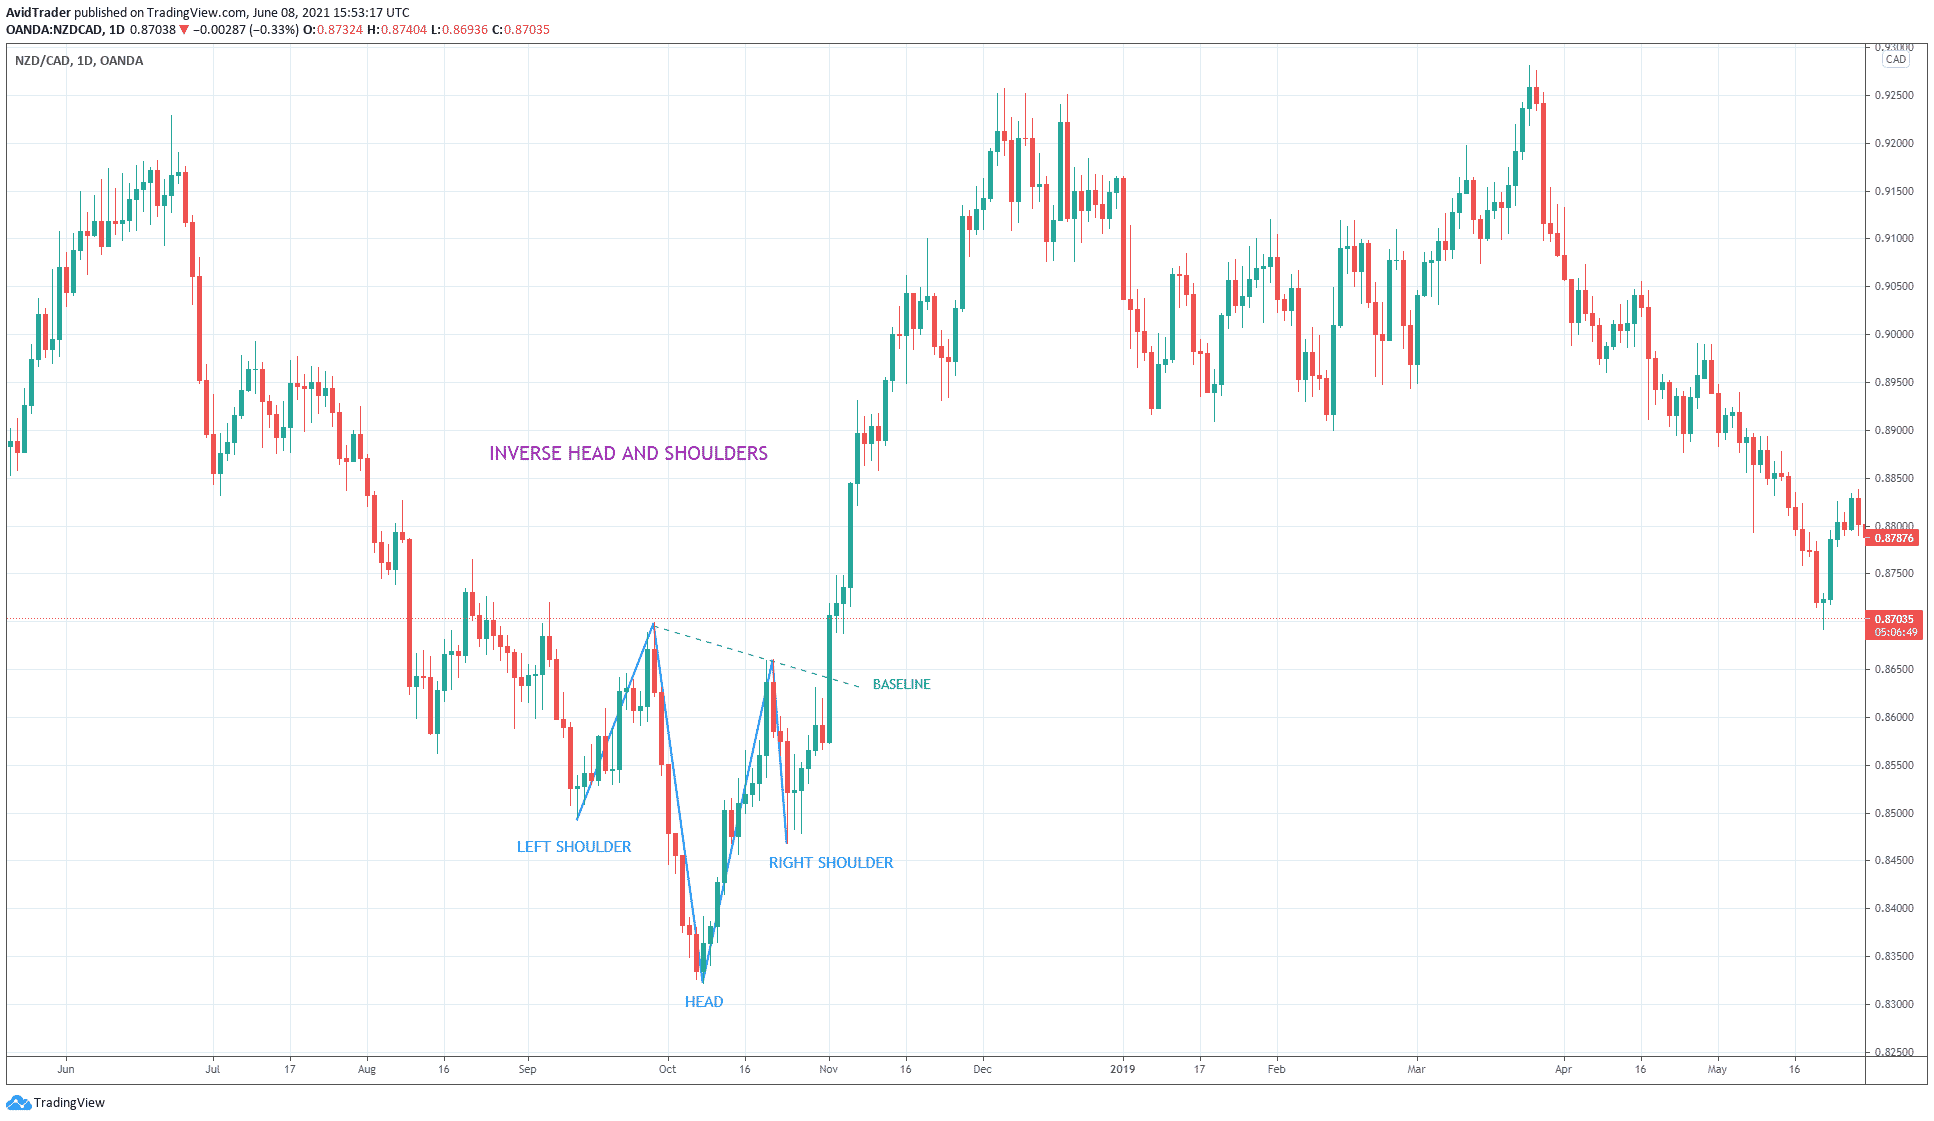Click the LEFT SHOULDER annotation
This screenshot has width=1934, height=1121.
coord(574,847)
